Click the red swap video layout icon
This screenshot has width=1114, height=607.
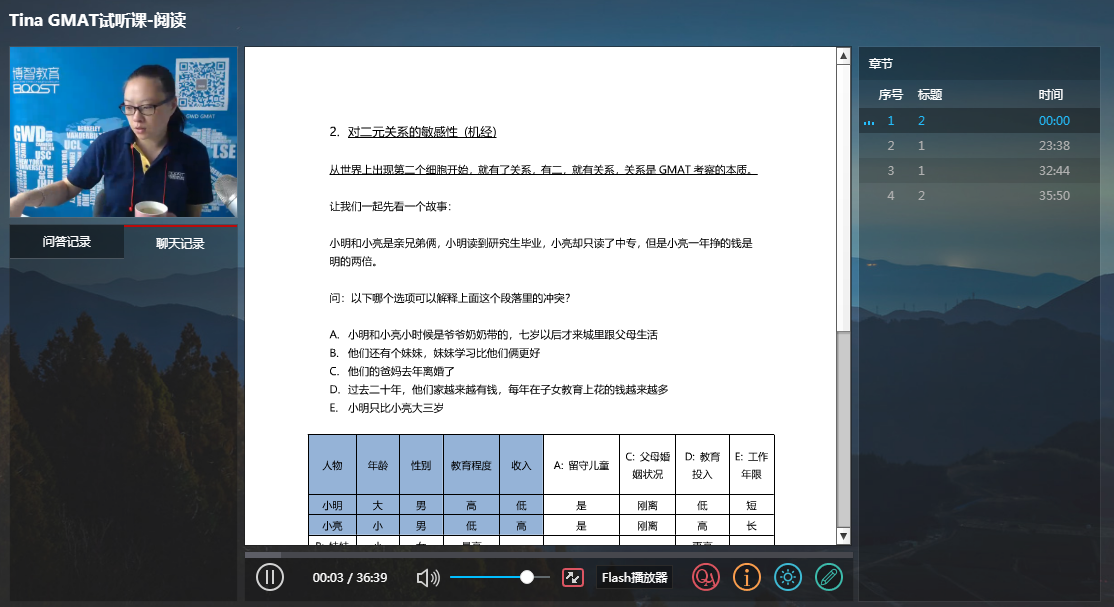tap(573, 577)
